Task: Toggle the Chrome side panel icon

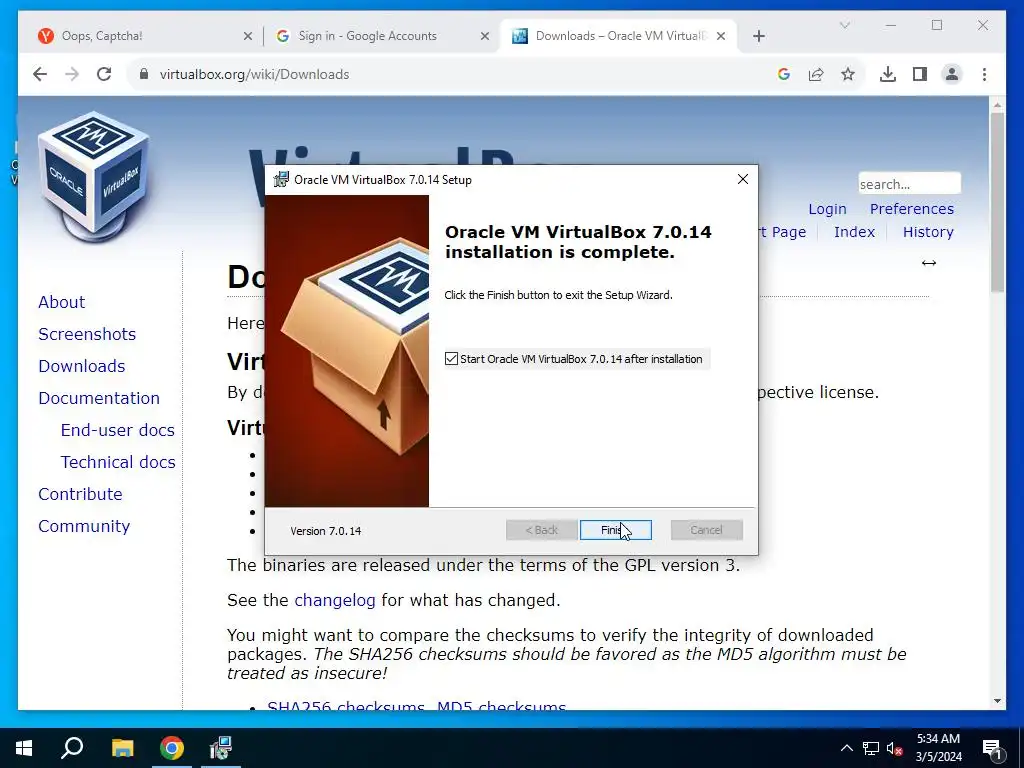Action: coord(920,74)
